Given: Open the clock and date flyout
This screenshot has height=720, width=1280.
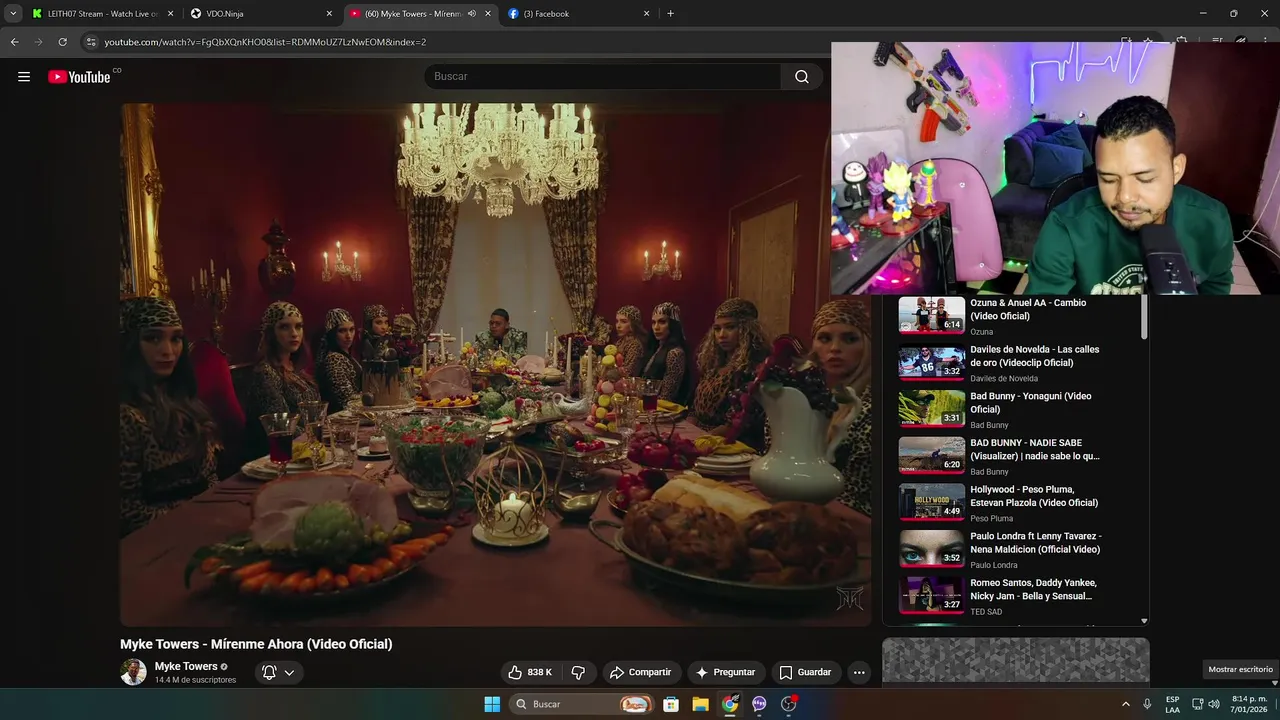Looking at the screenshot, I should [x=1249, y=704].
